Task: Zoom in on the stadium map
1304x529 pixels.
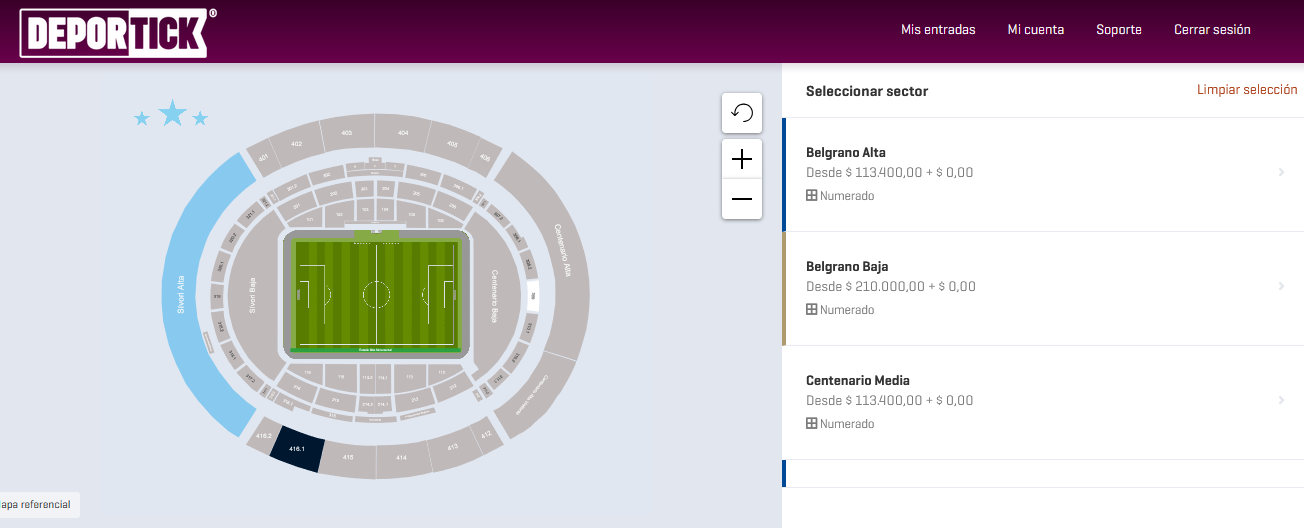Action: point(742,159)
